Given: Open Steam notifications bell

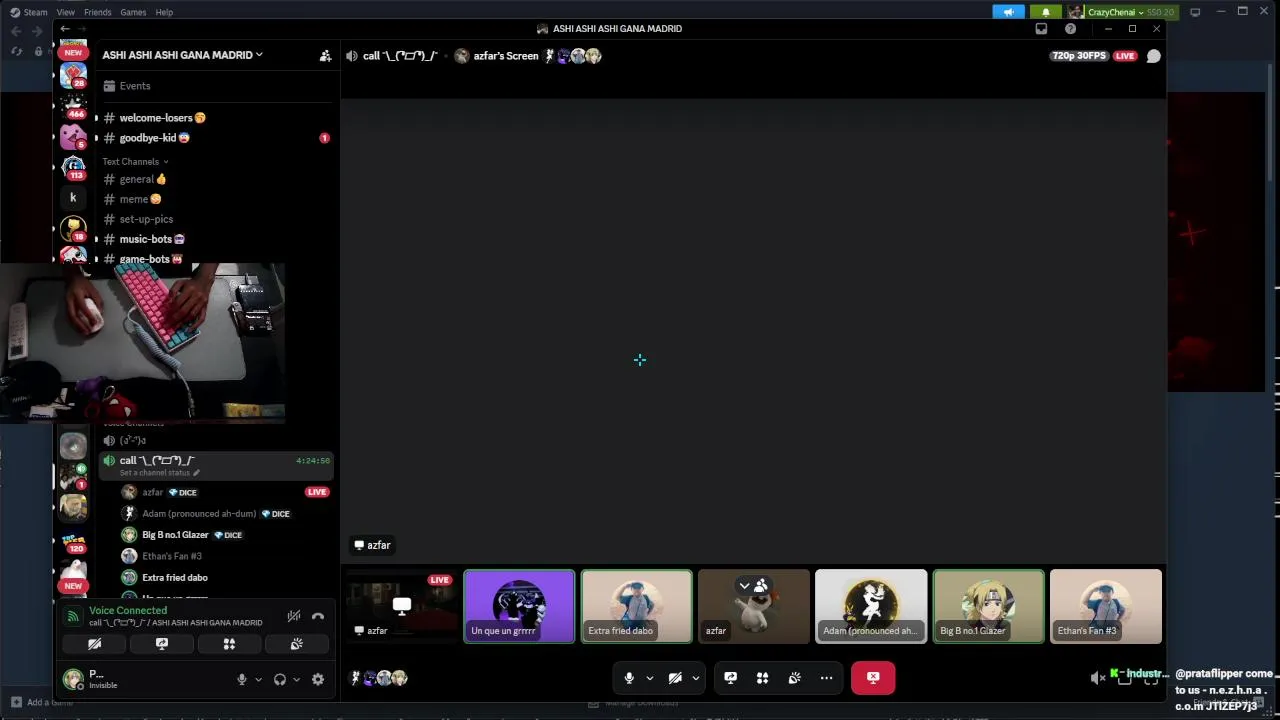Looking at the screenshot, I should [x=1046, y=12].
